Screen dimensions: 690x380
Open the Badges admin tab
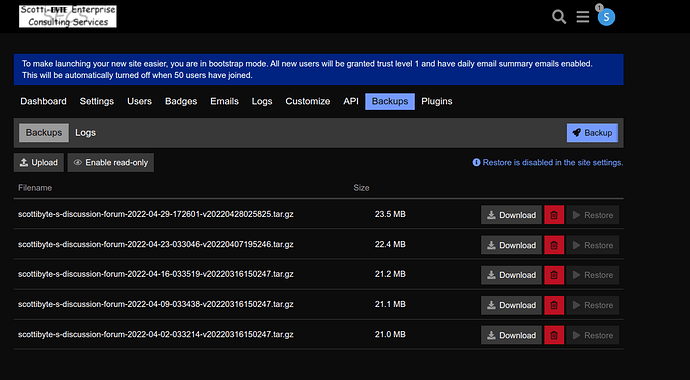click(181, 101)
